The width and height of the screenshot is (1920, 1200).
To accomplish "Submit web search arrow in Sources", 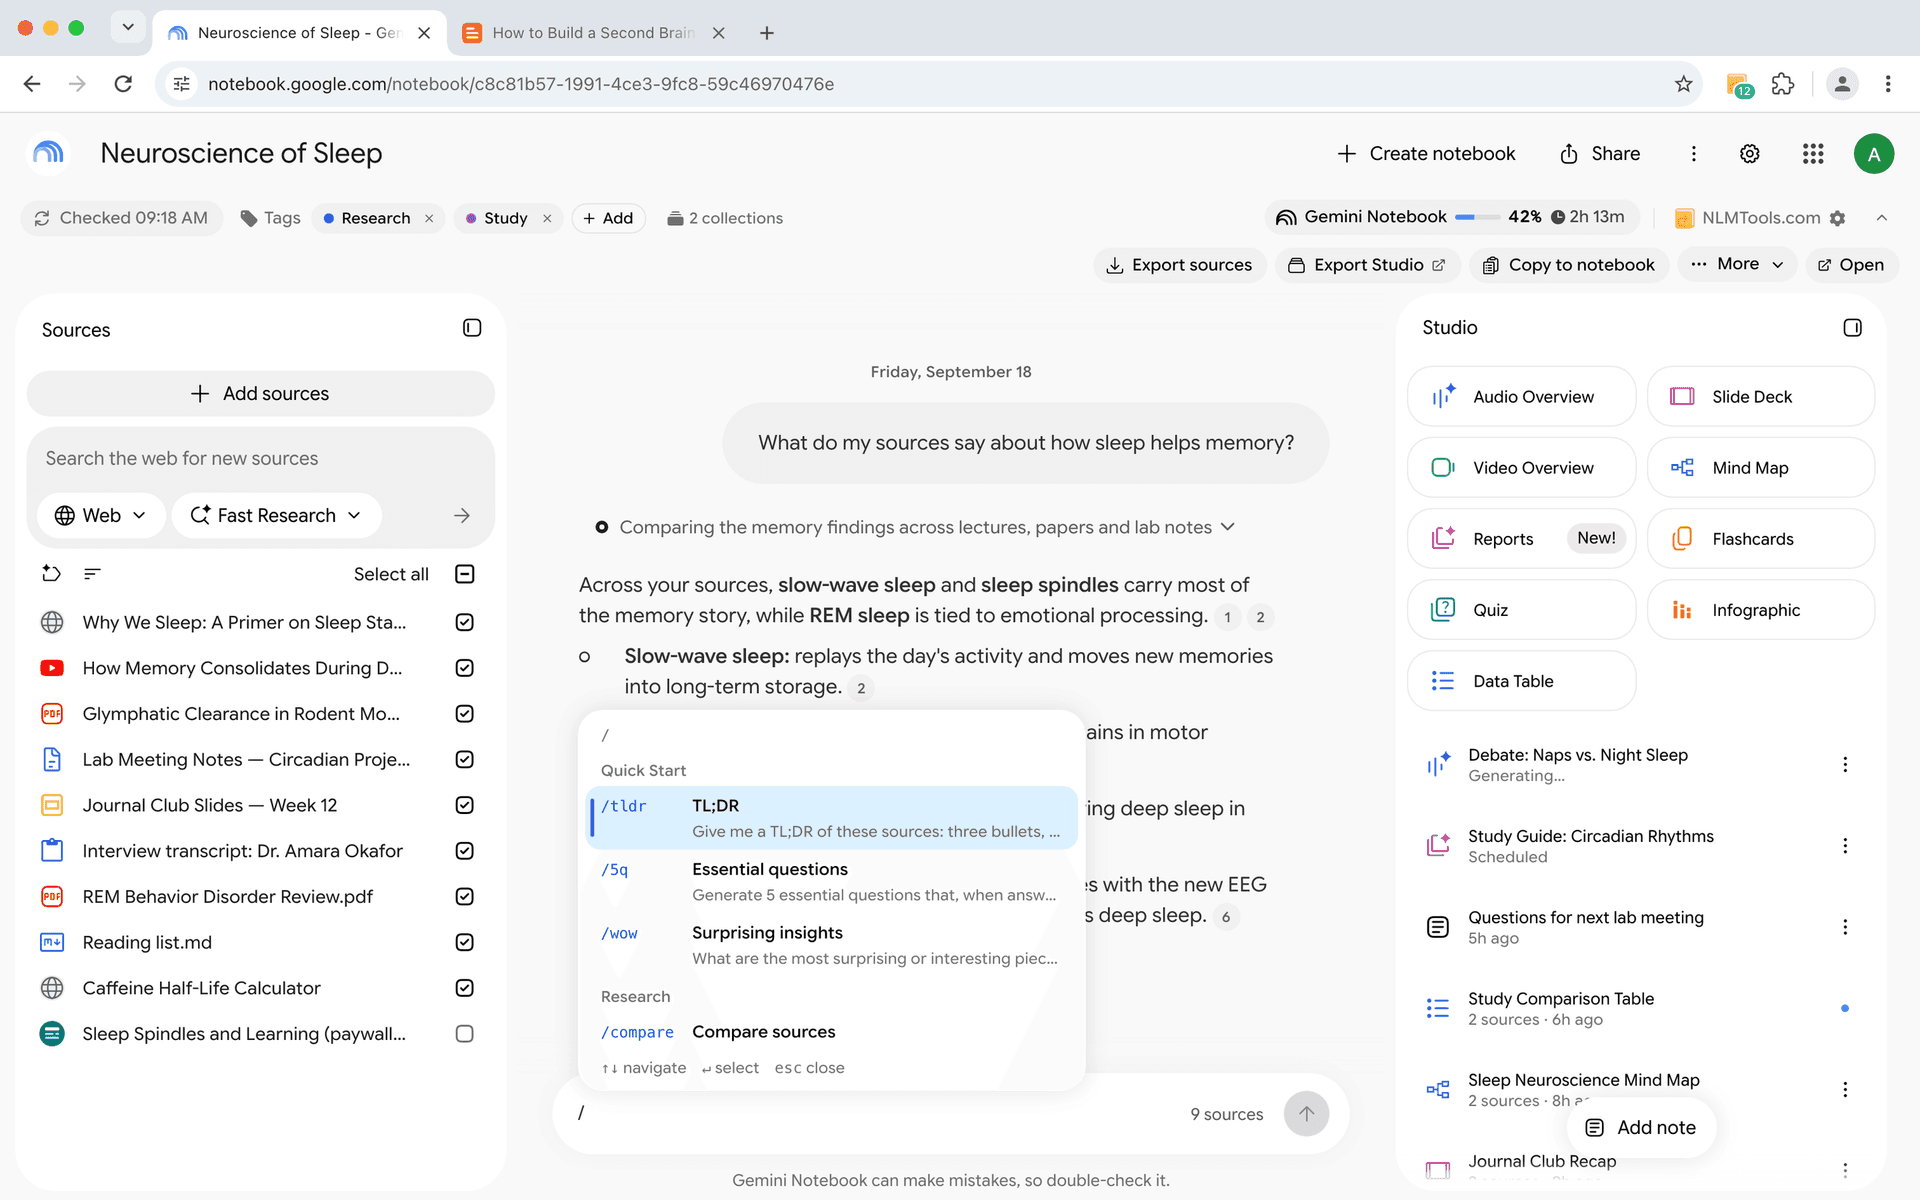I will [461, 515].
